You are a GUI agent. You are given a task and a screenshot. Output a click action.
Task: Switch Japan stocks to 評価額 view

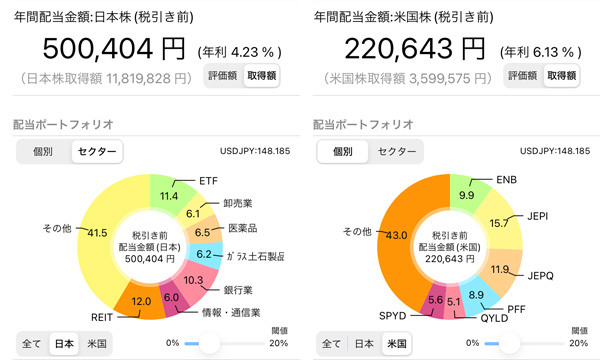[x=223, y=76]
